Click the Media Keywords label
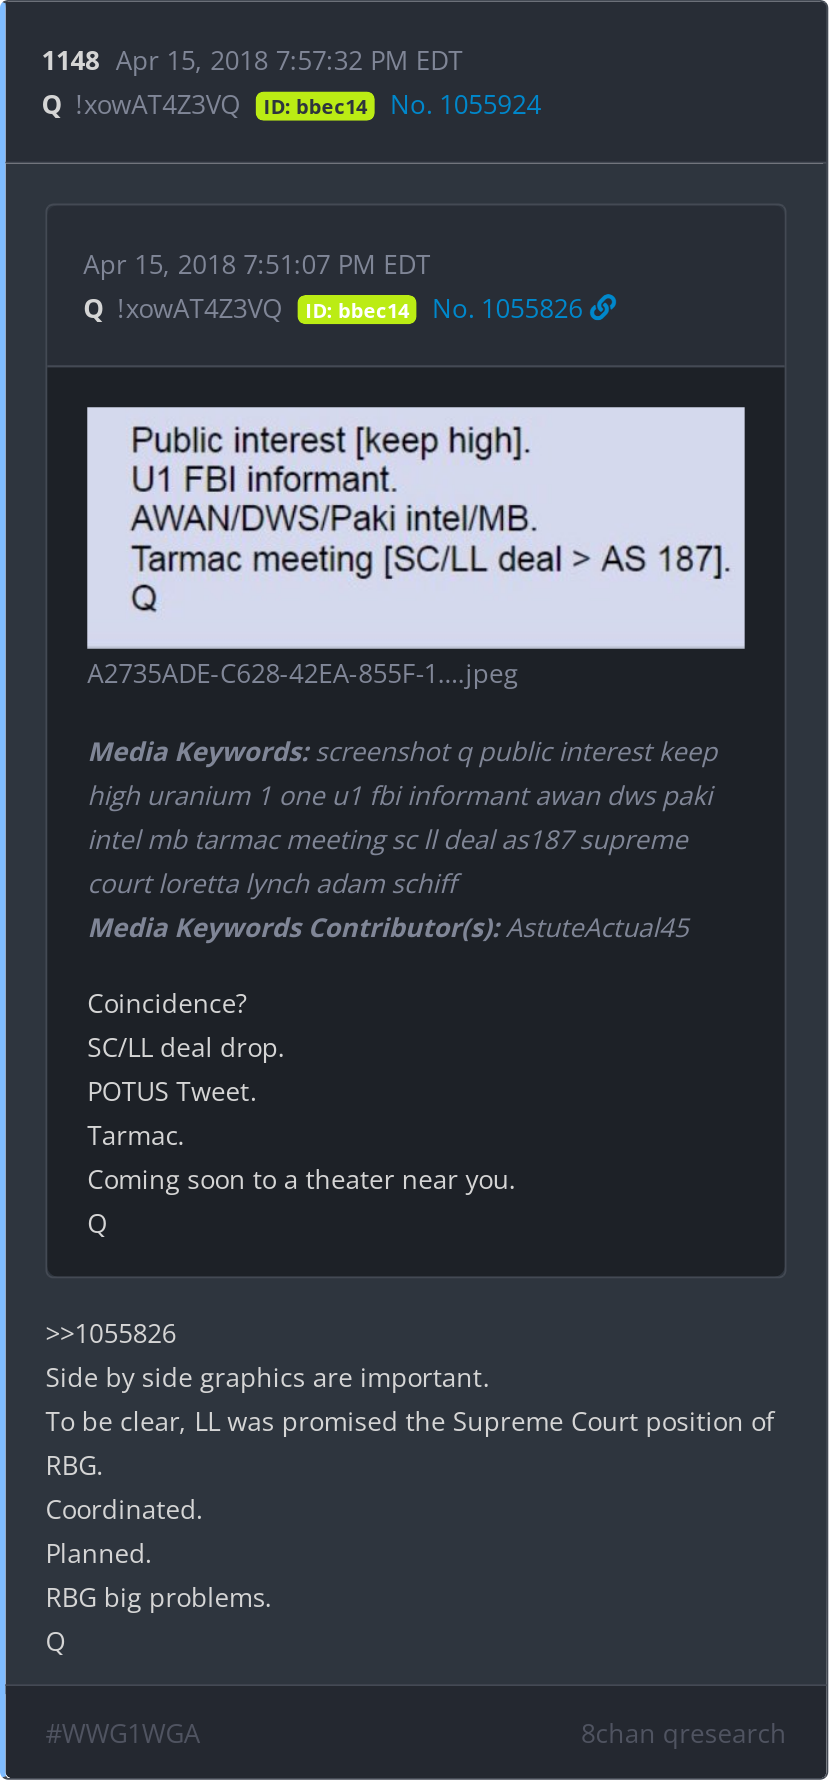The image size is (830, 1780). pos(199,752)
